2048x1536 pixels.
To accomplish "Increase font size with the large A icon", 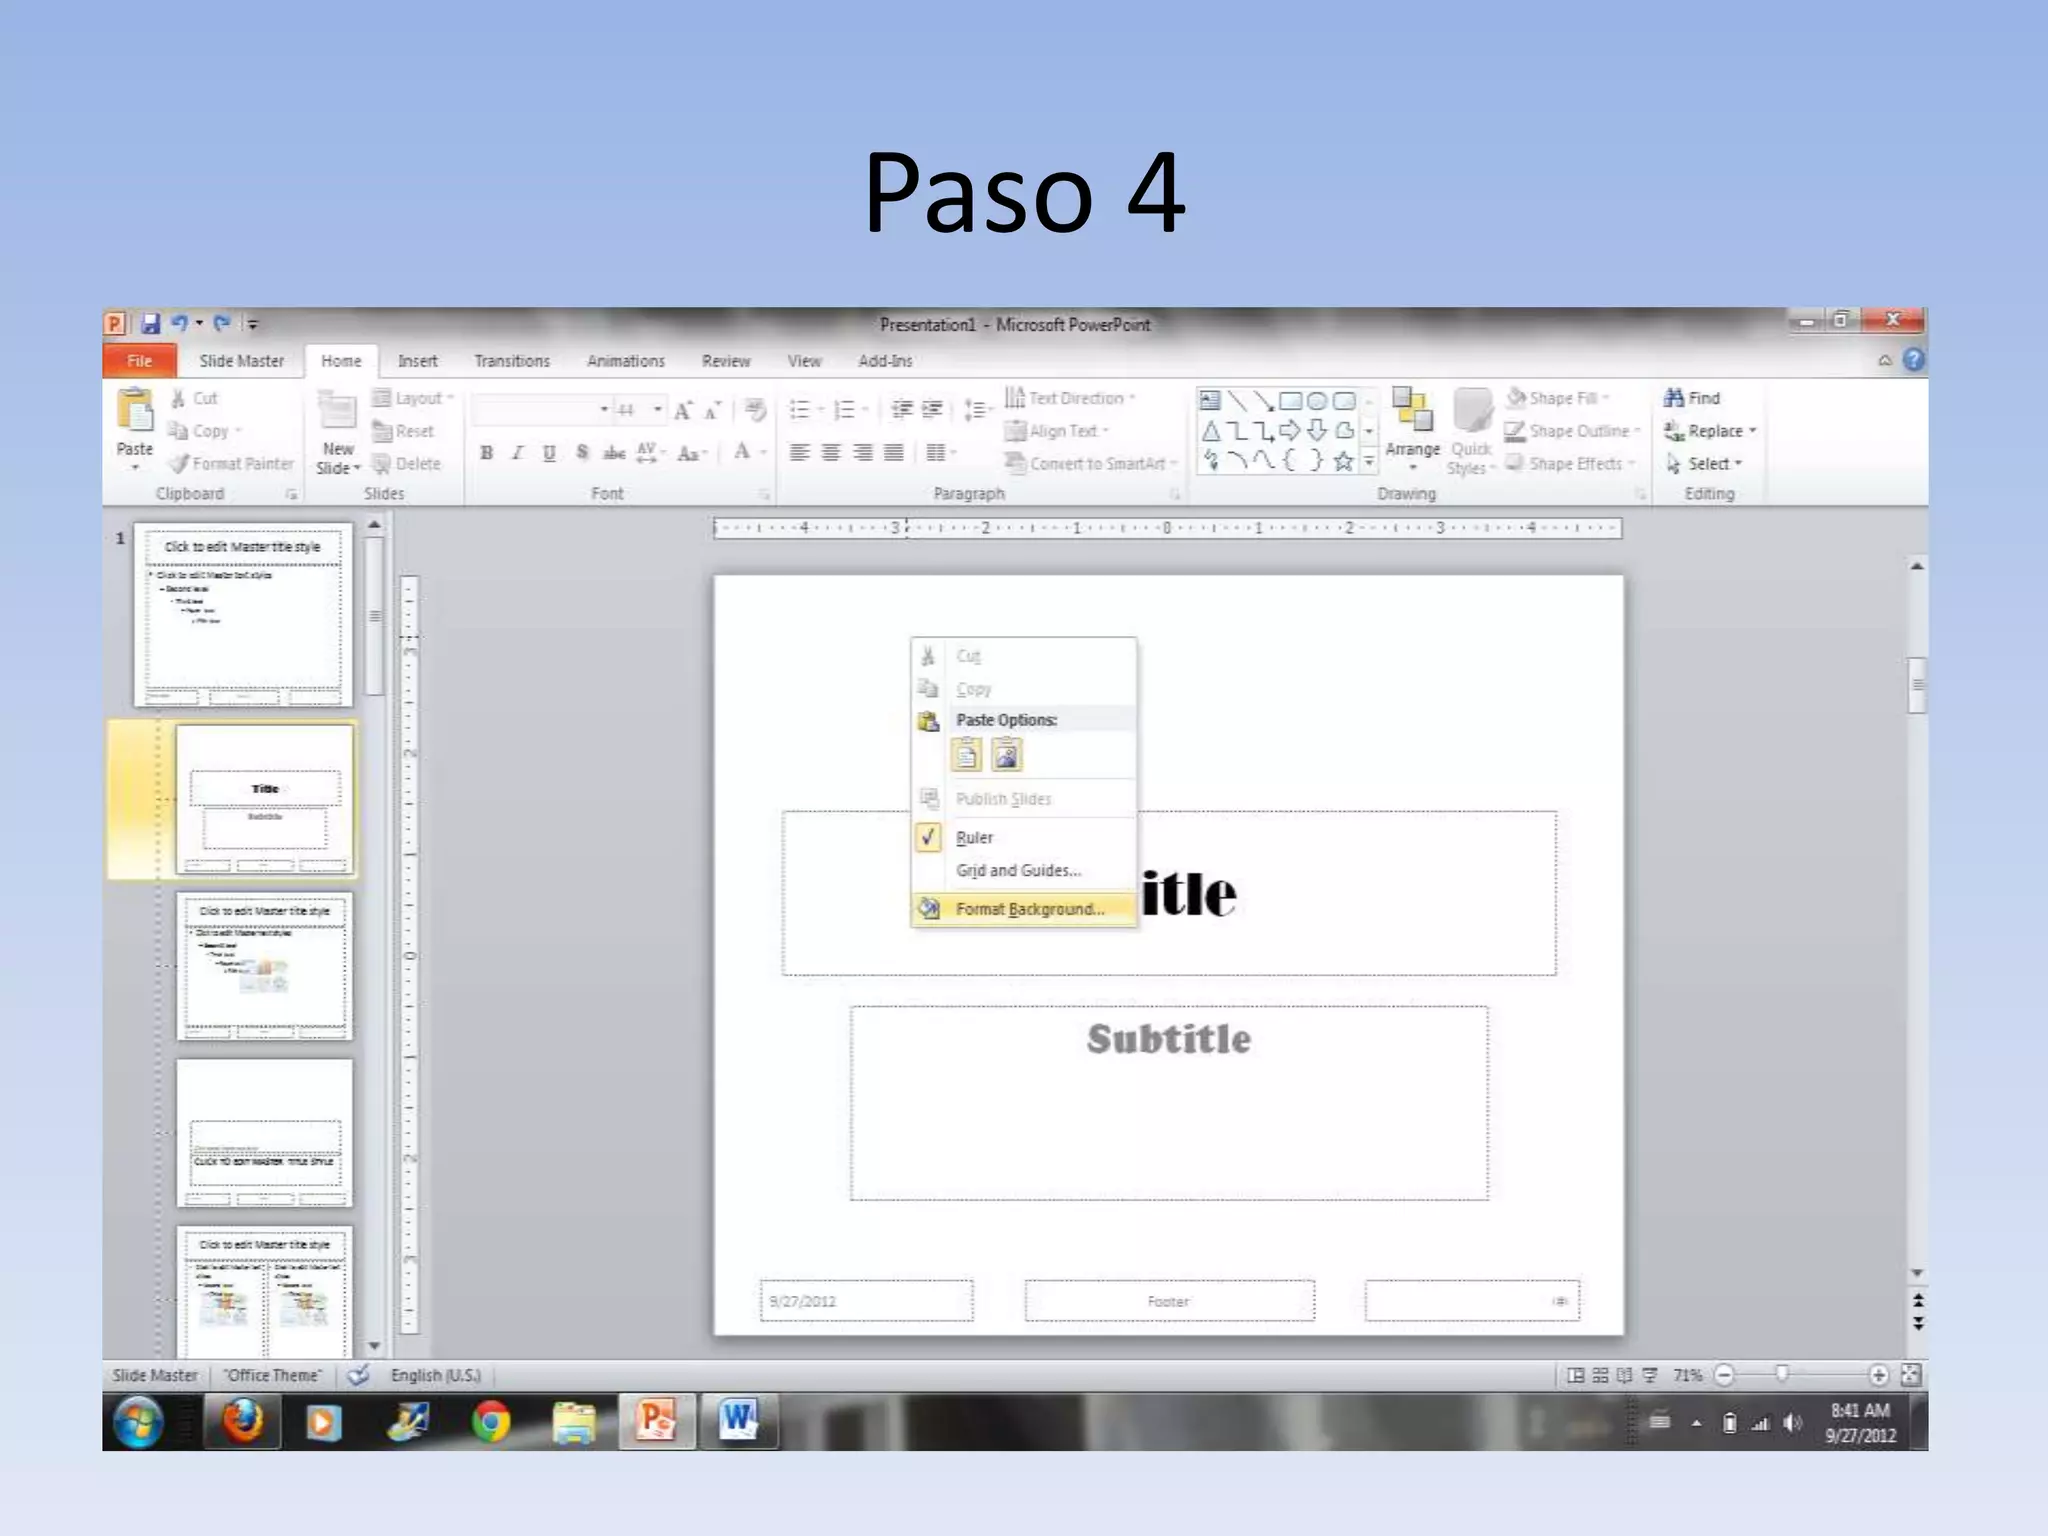I will (683, 410).
